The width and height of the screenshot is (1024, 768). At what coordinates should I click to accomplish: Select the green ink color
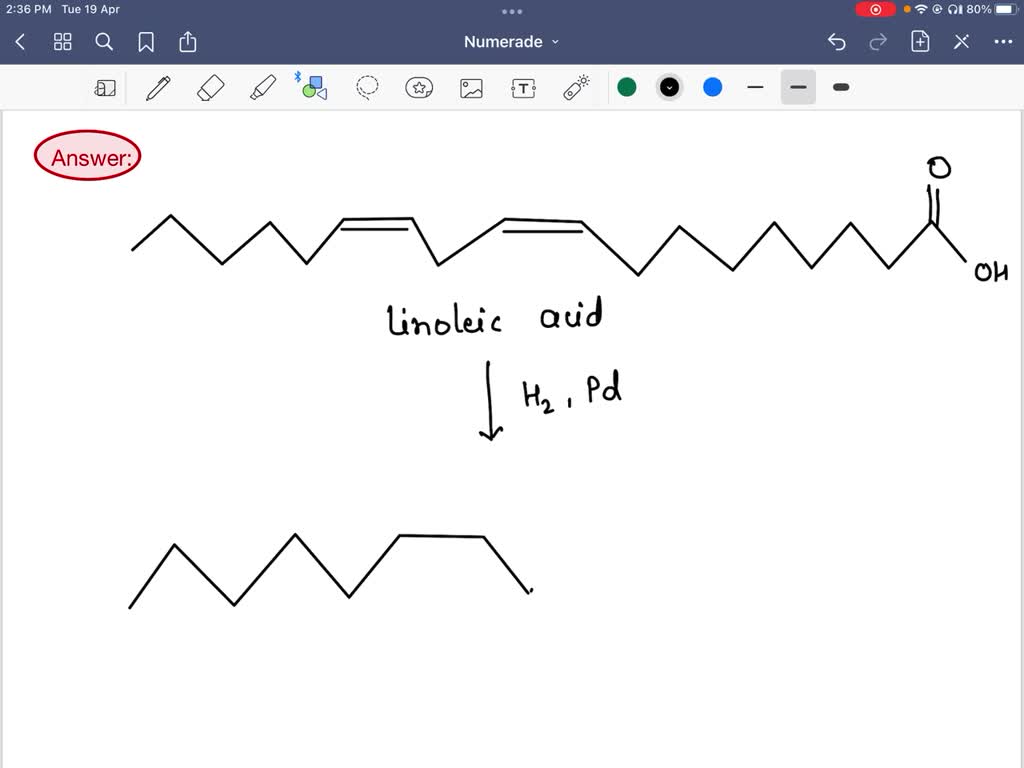pyautogui.click(x=627, y=87)
